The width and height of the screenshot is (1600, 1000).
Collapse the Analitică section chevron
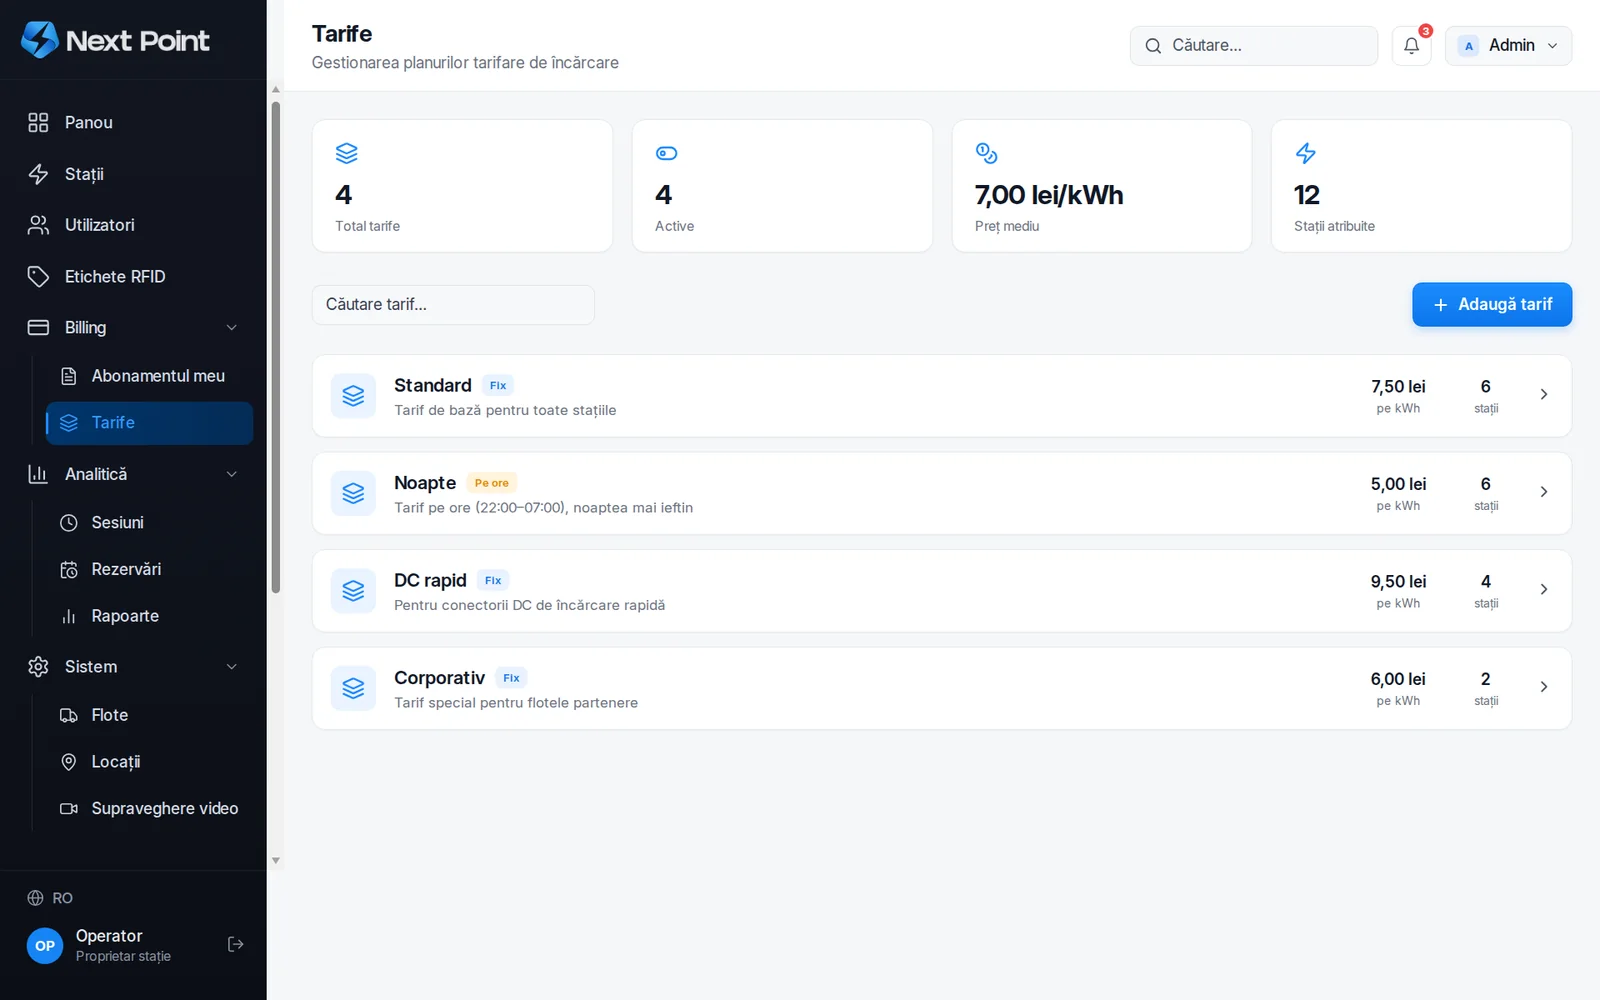tap(232, 474)
